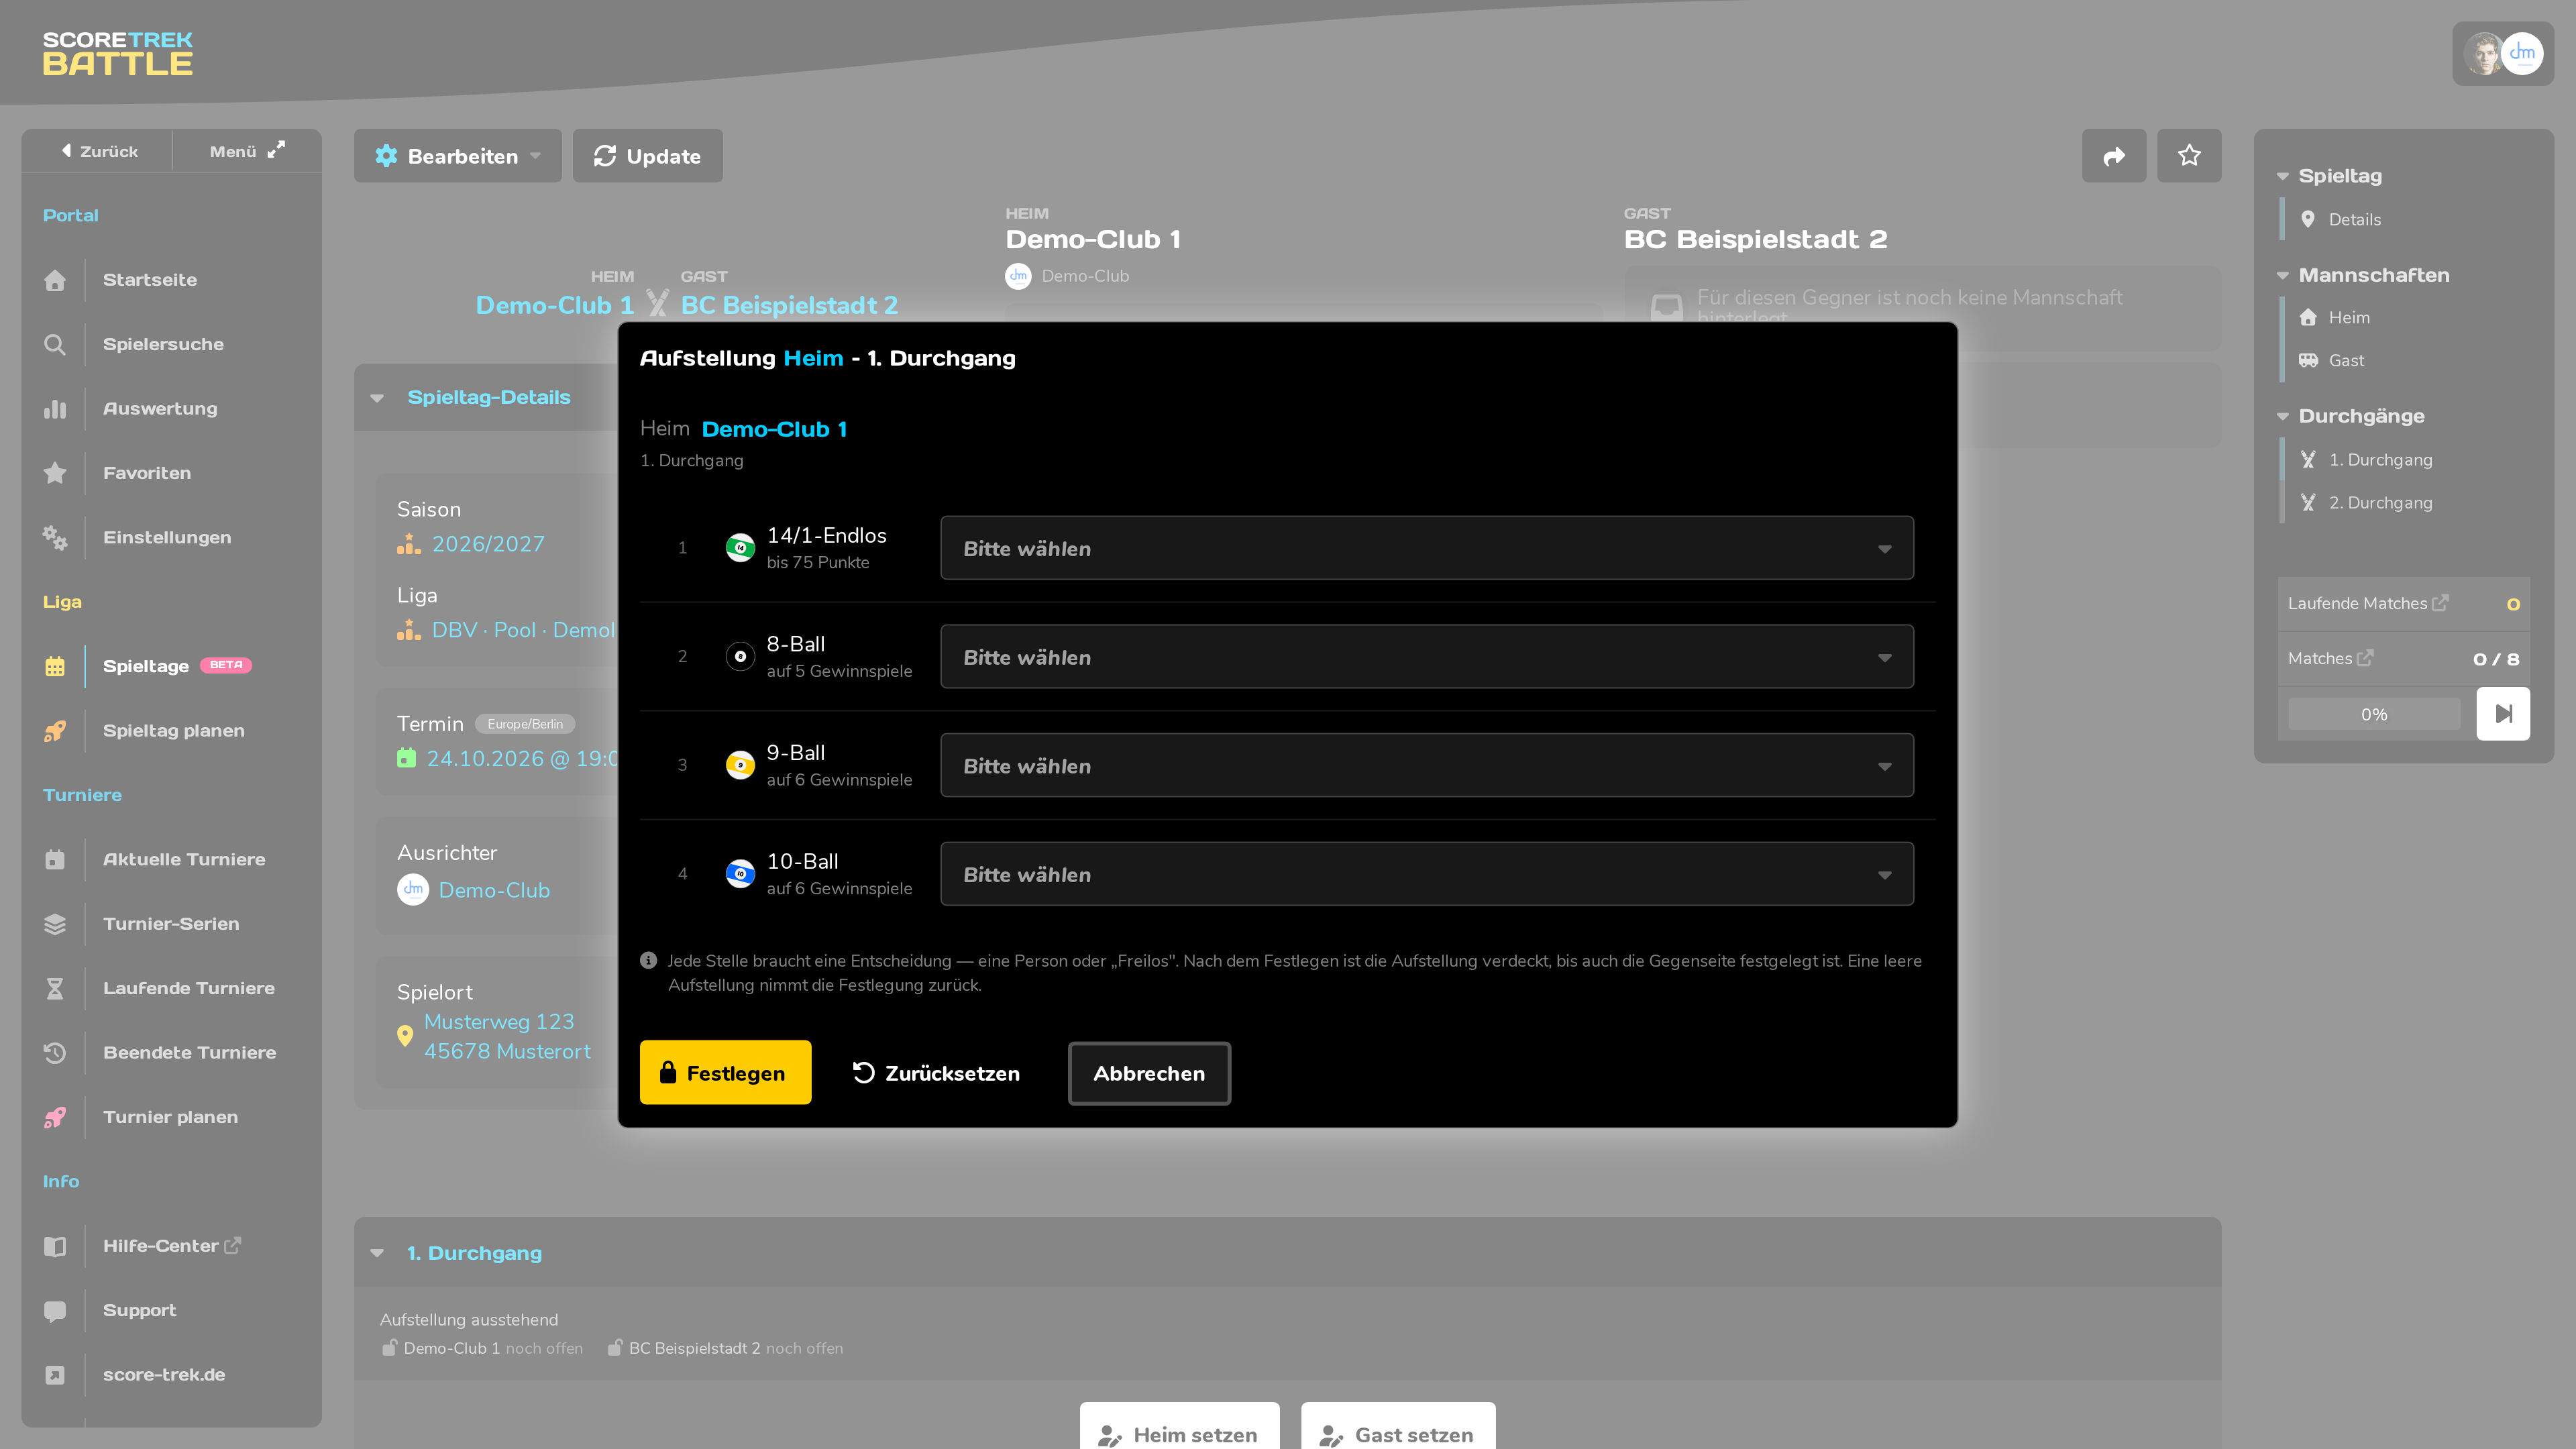Image resolution: width=2576 pixels, height=1449 pixels.
Task: Jump to 2. Durchgang entry
Action: pos(2380,503)
